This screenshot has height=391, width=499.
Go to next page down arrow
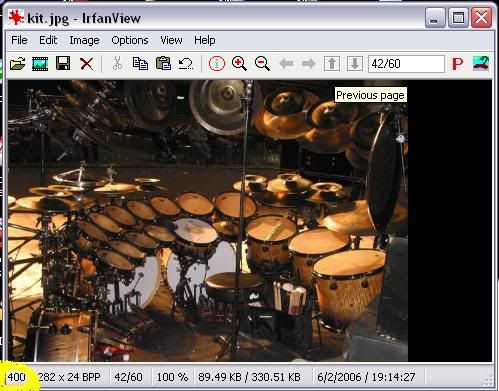tap(355, 63)
